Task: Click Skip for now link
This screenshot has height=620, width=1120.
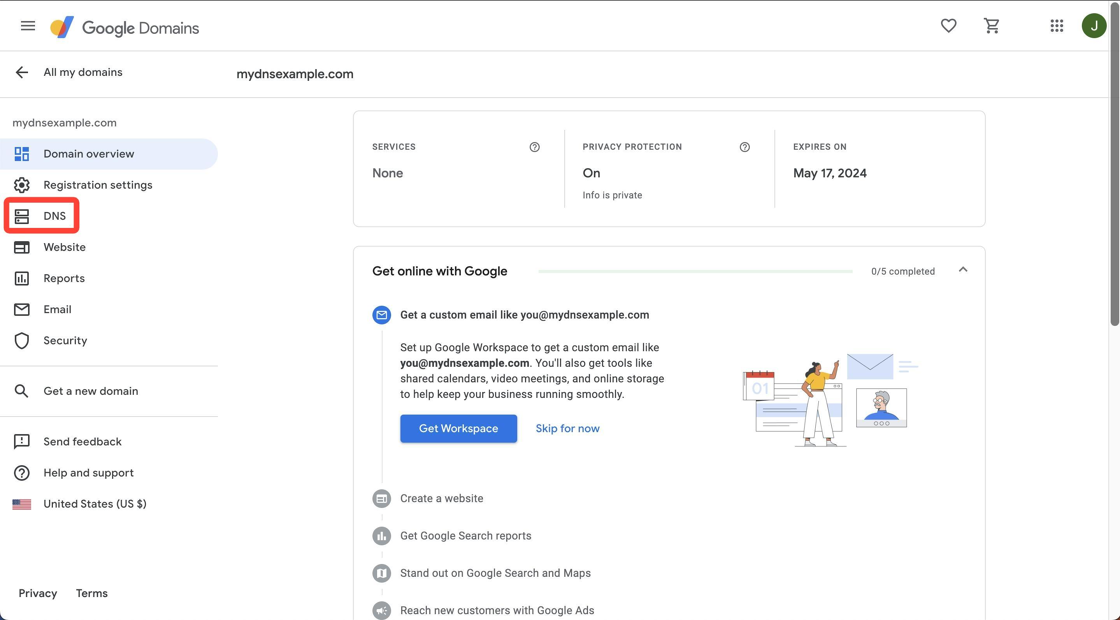Action: (568, 429)
